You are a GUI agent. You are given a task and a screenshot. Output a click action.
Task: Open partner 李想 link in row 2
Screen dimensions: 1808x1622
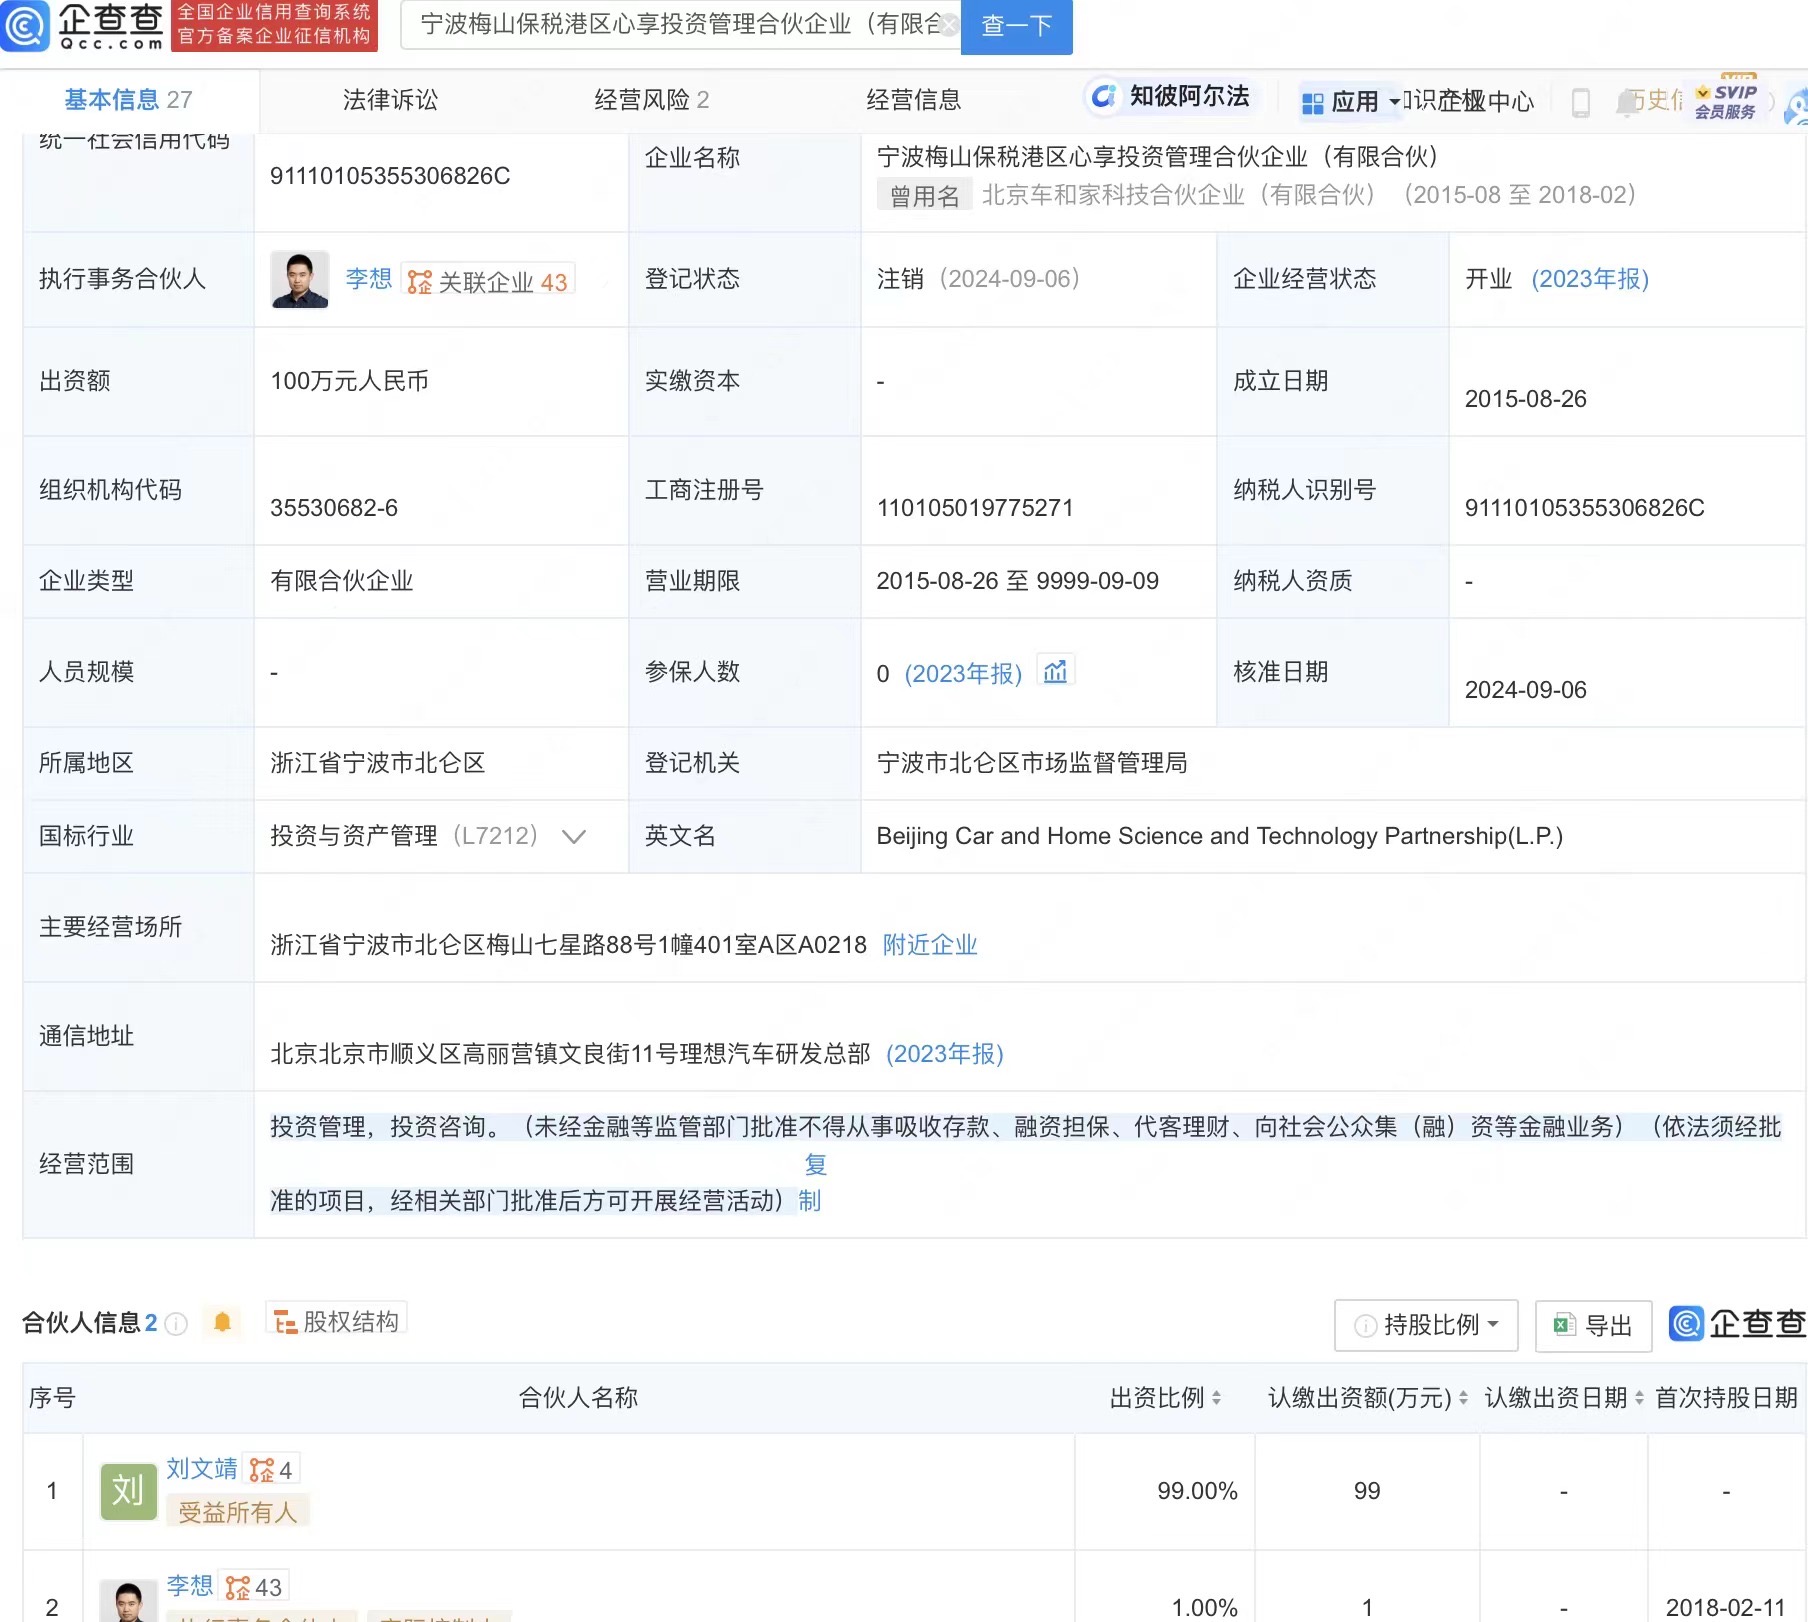click(x=190, y=1586)
